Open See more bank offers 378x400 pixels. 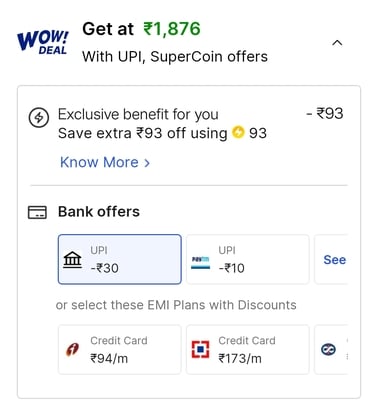pyautogui.click(x=334, y=260)
